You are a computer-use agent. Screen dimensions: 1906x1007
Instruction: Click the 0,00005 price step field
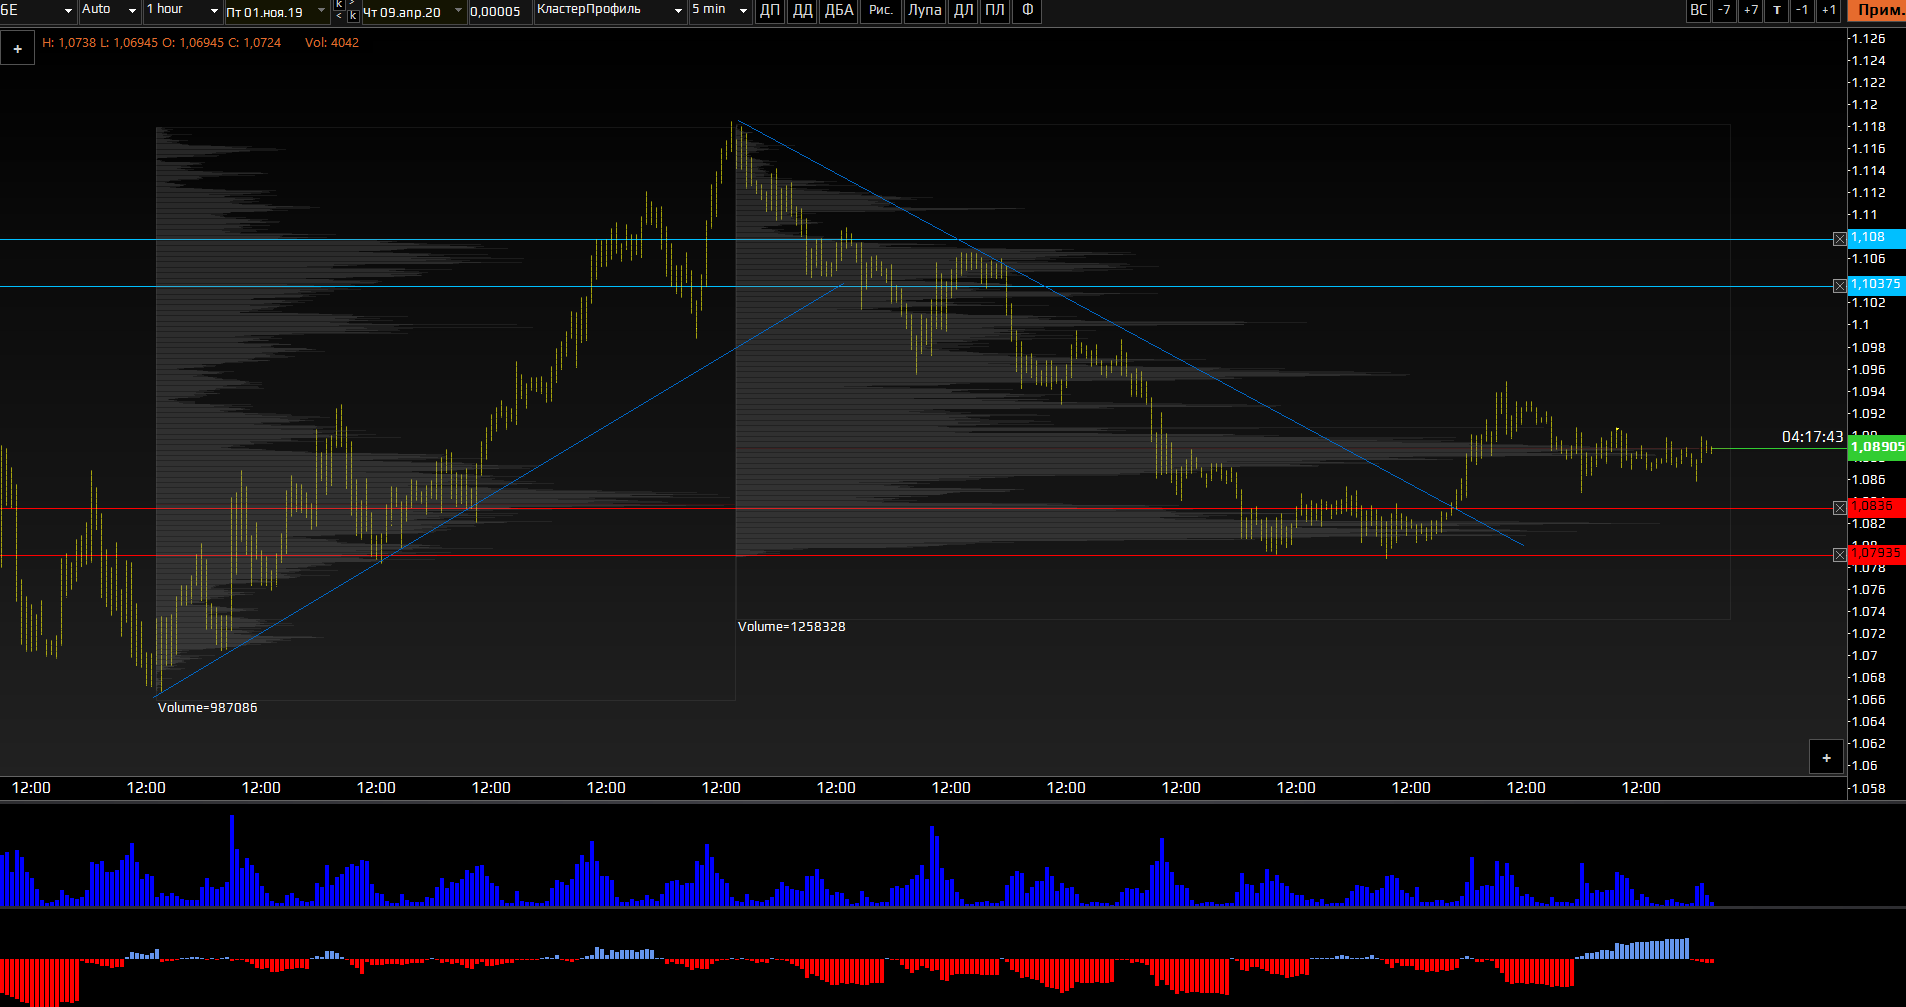pos(496,12)
